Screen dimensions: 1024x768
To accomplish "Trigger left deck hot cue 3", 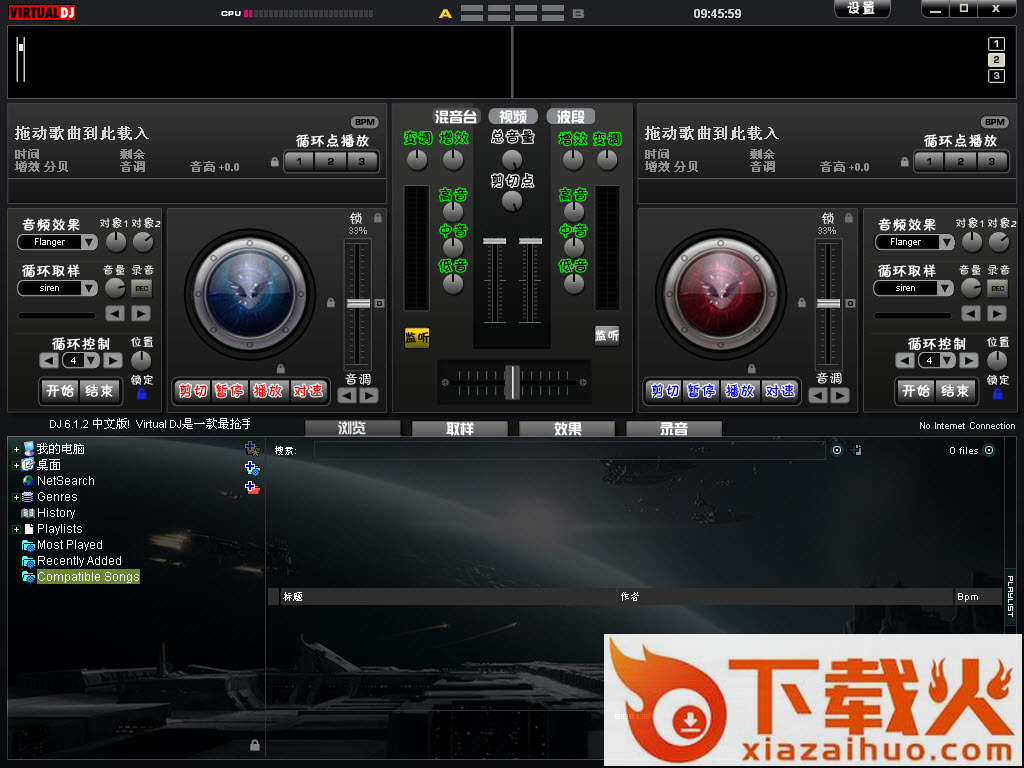I will tap(362, 161).
